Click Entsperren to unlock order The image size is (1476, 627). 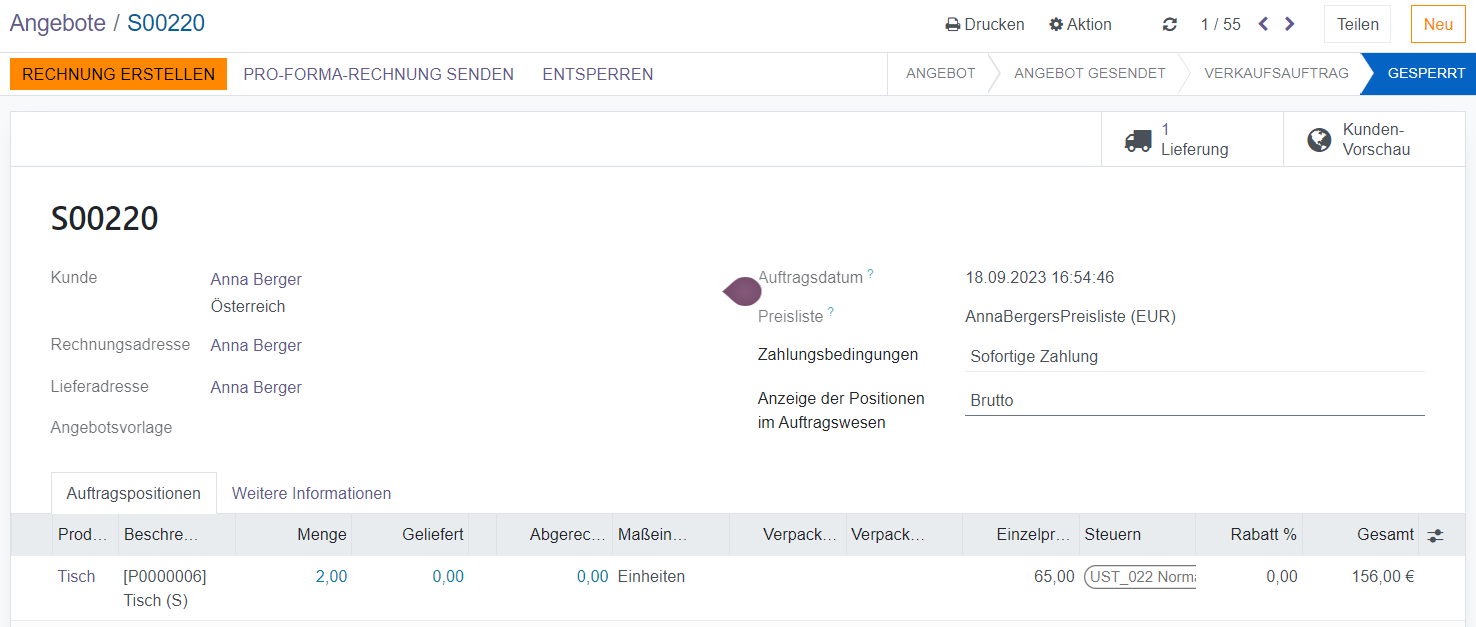[597, 74]
